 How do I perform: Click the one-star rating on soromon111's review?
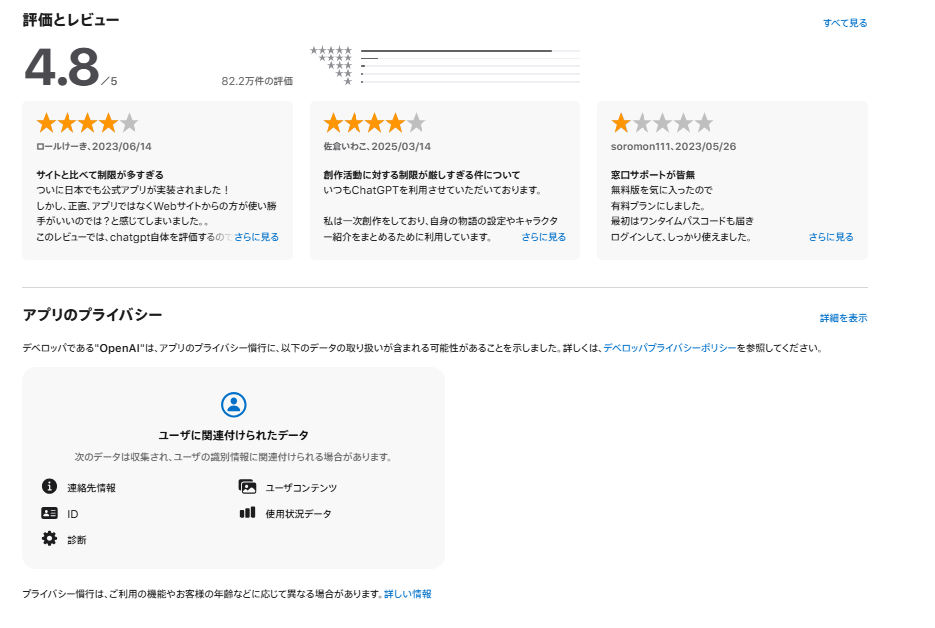pyautogui.click(x=662, y=123)
